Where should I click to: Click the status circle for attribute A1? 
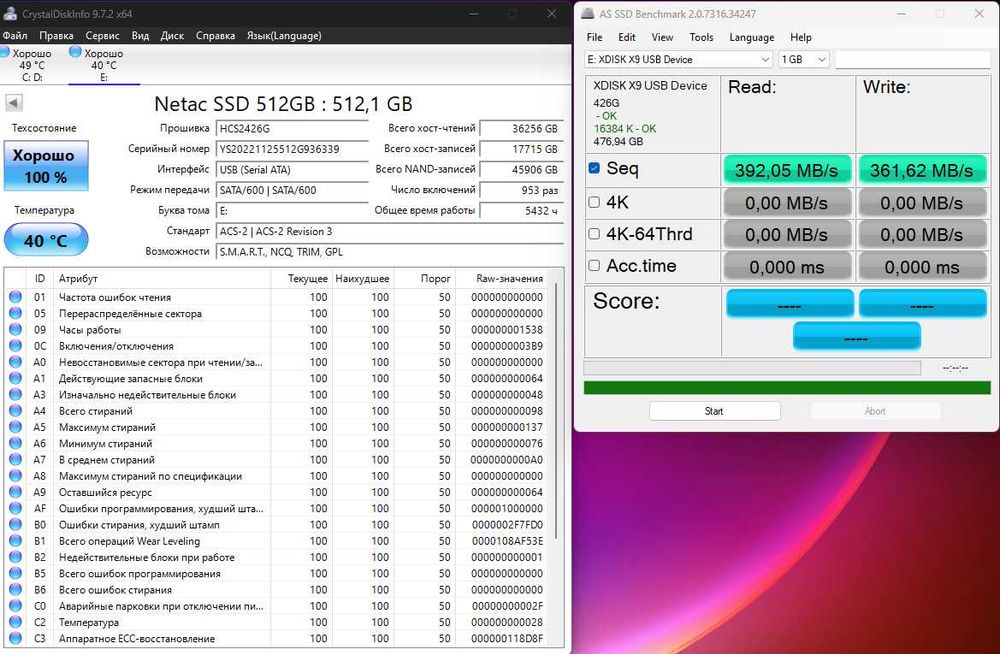tap(15, 378)
